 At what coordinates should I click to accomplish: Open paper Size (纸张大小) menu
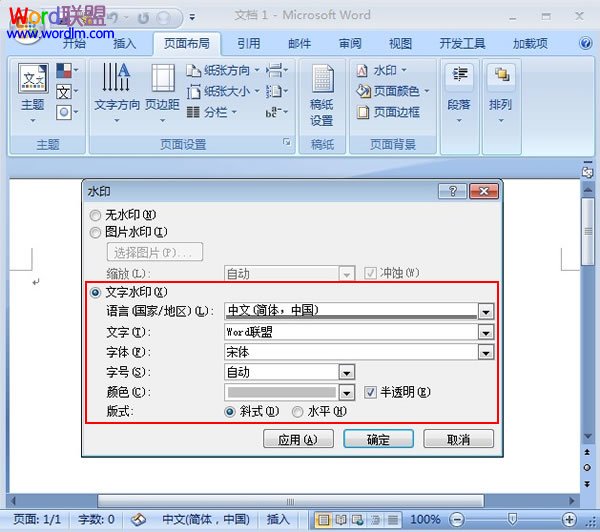223,91
